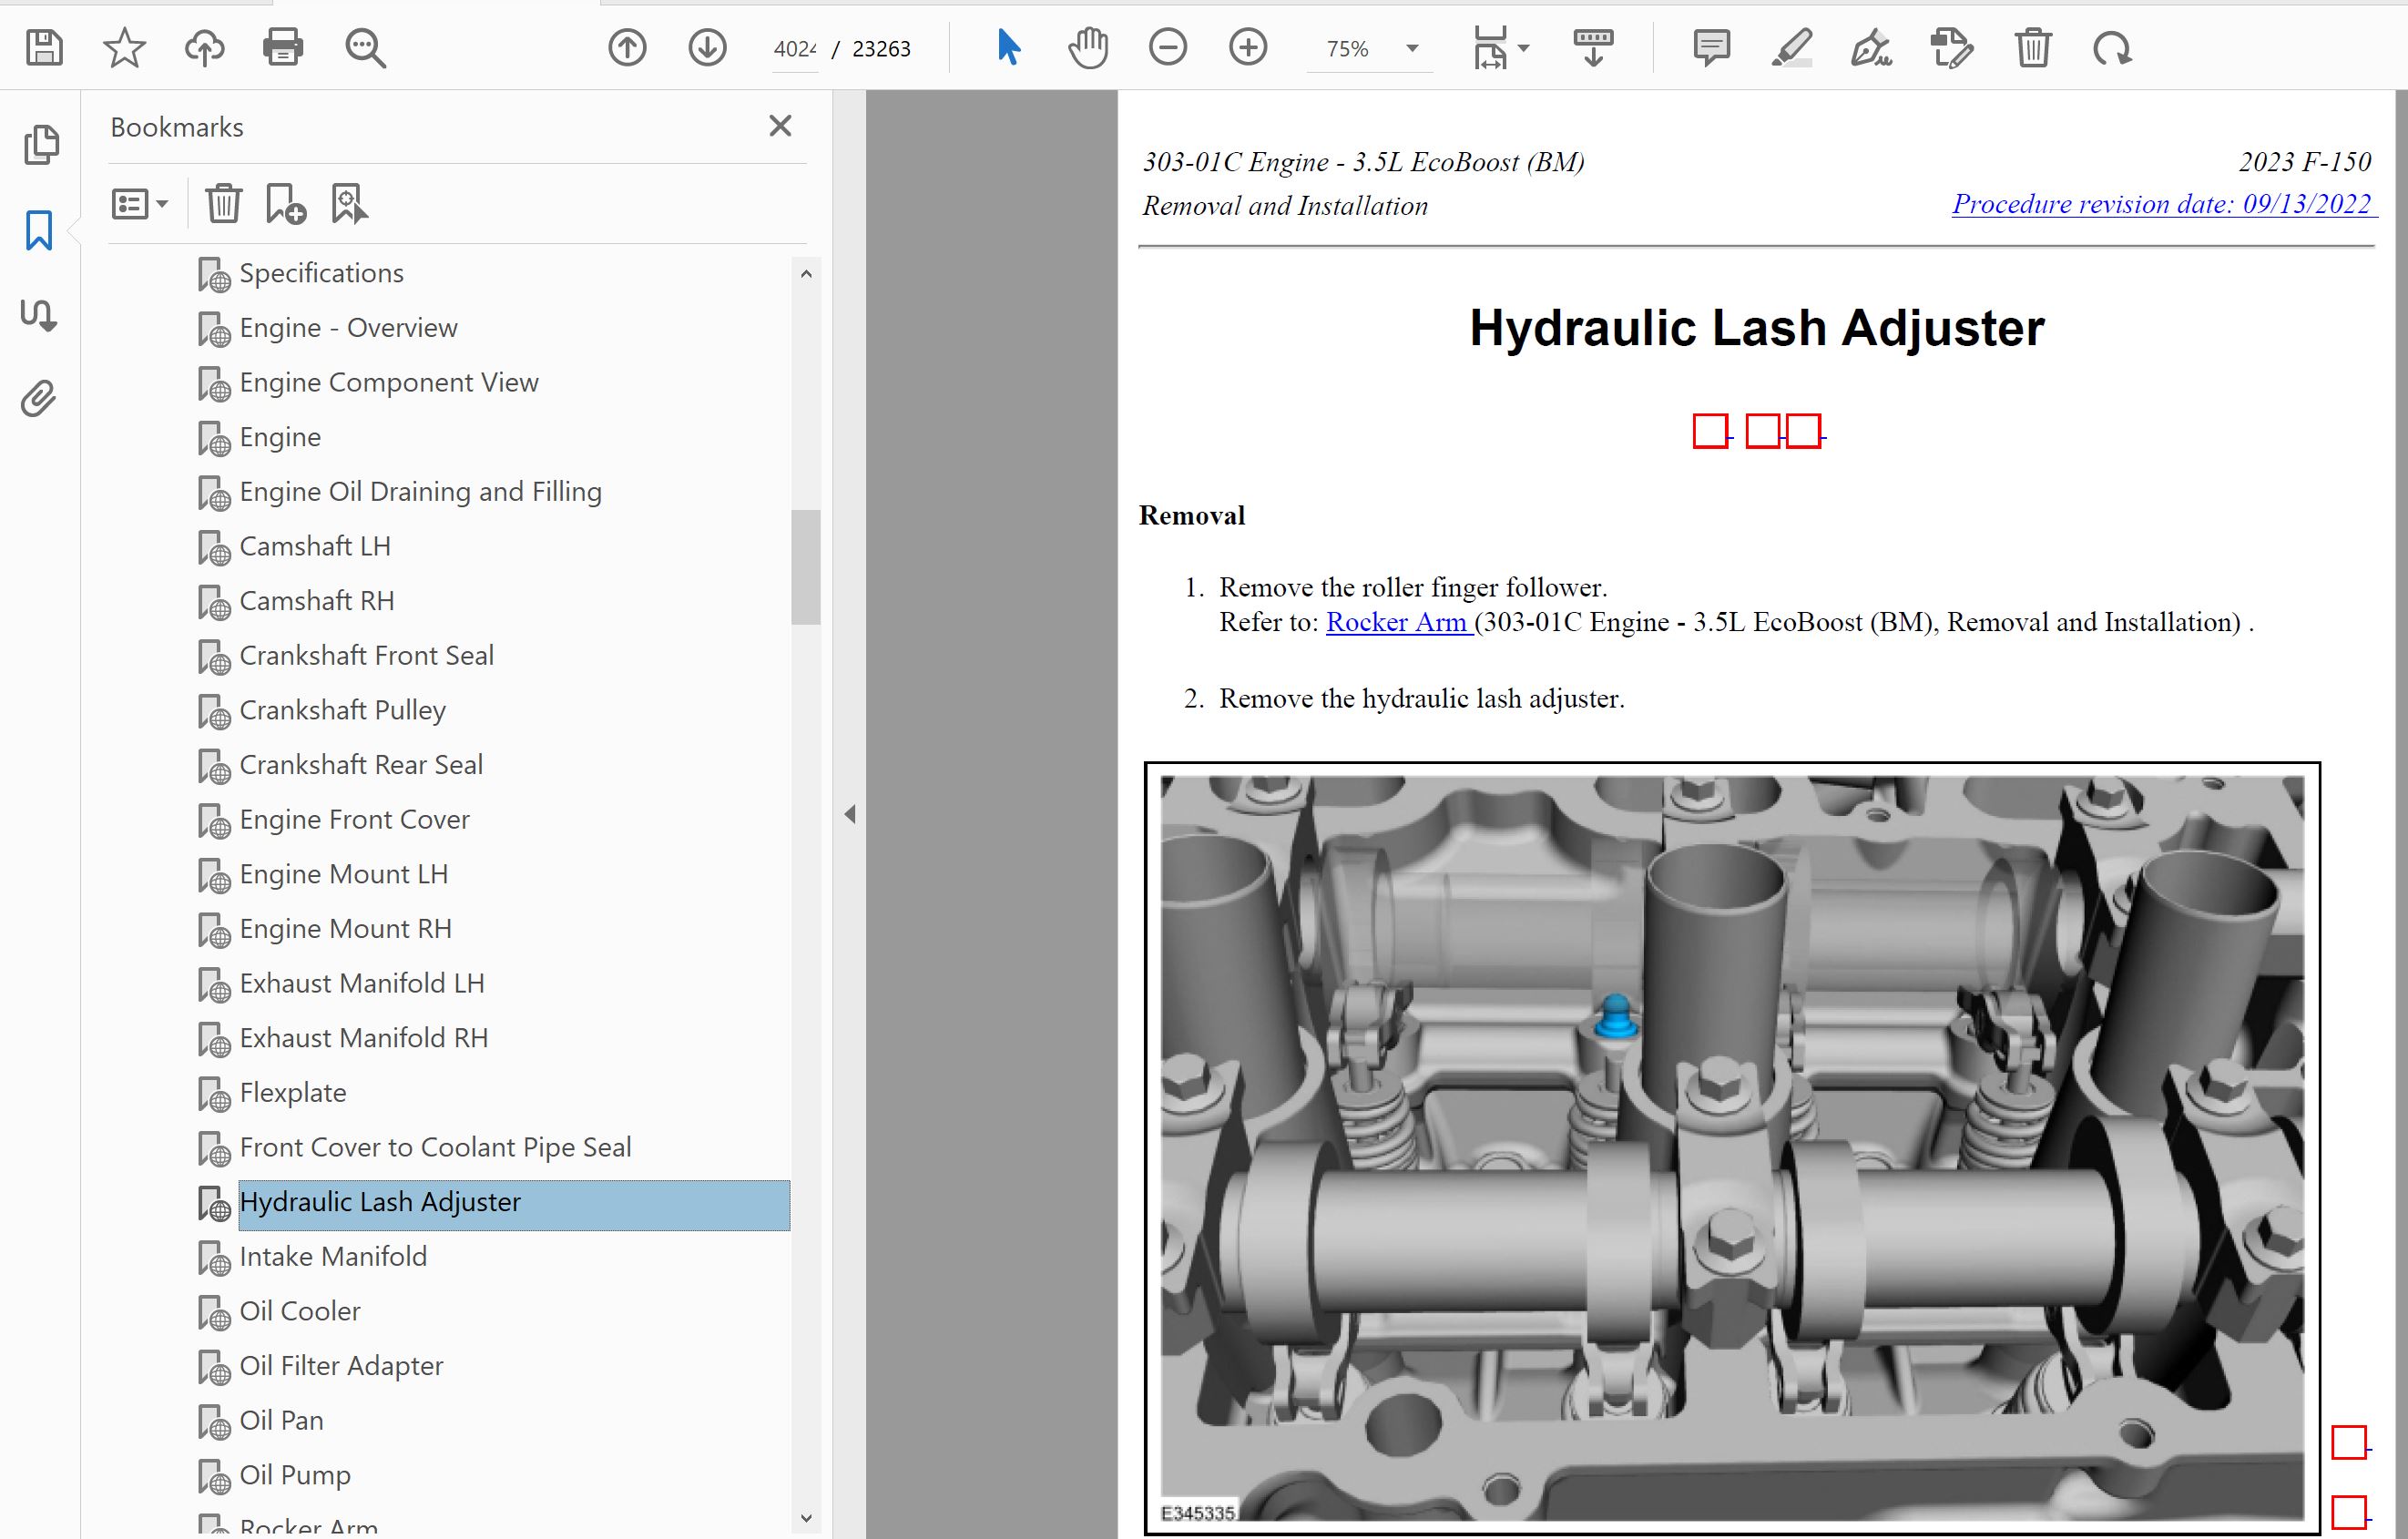This screenshot has width=2408, height=1539.
Task: Click the Procedure revision date link
Action: (2161, 204)
